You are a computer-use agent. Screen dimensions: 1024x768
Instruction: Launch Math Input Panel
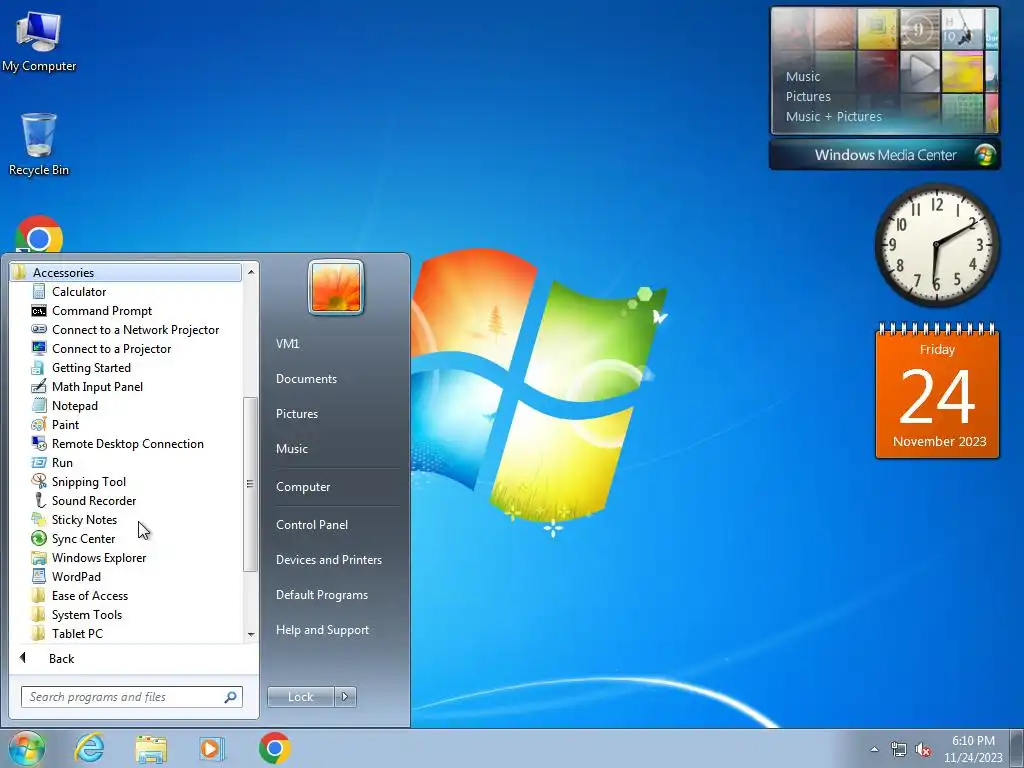pos(97,387)
